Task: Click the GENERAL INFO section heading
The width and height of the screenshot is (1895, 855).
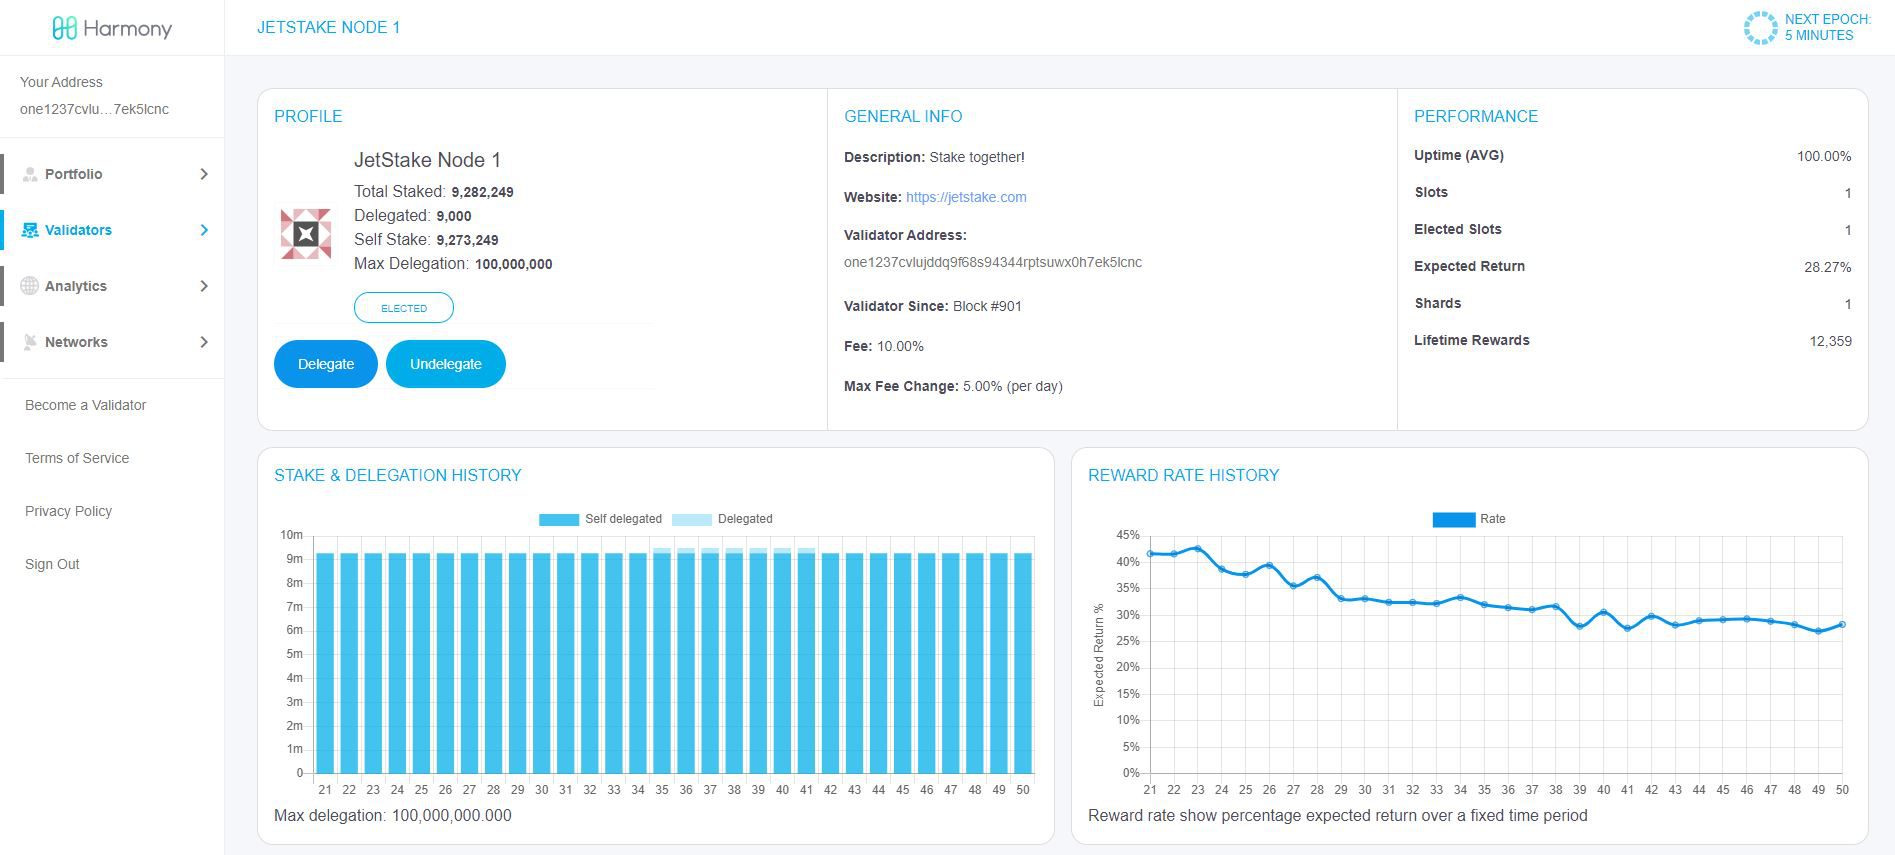Action: 903,117
